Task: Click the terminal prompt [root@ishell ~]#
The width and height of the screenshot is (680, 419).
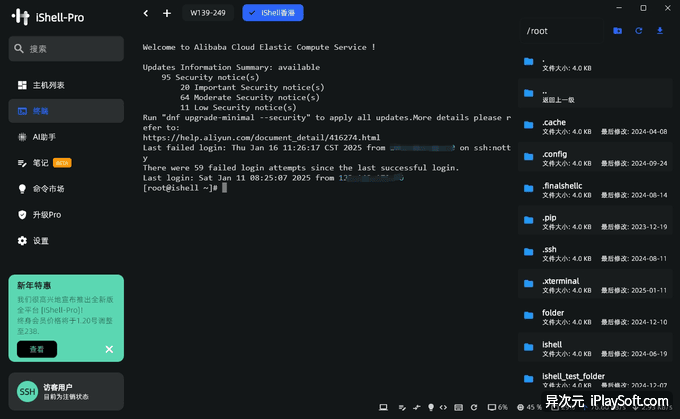Action: click(x=180, y=188)
